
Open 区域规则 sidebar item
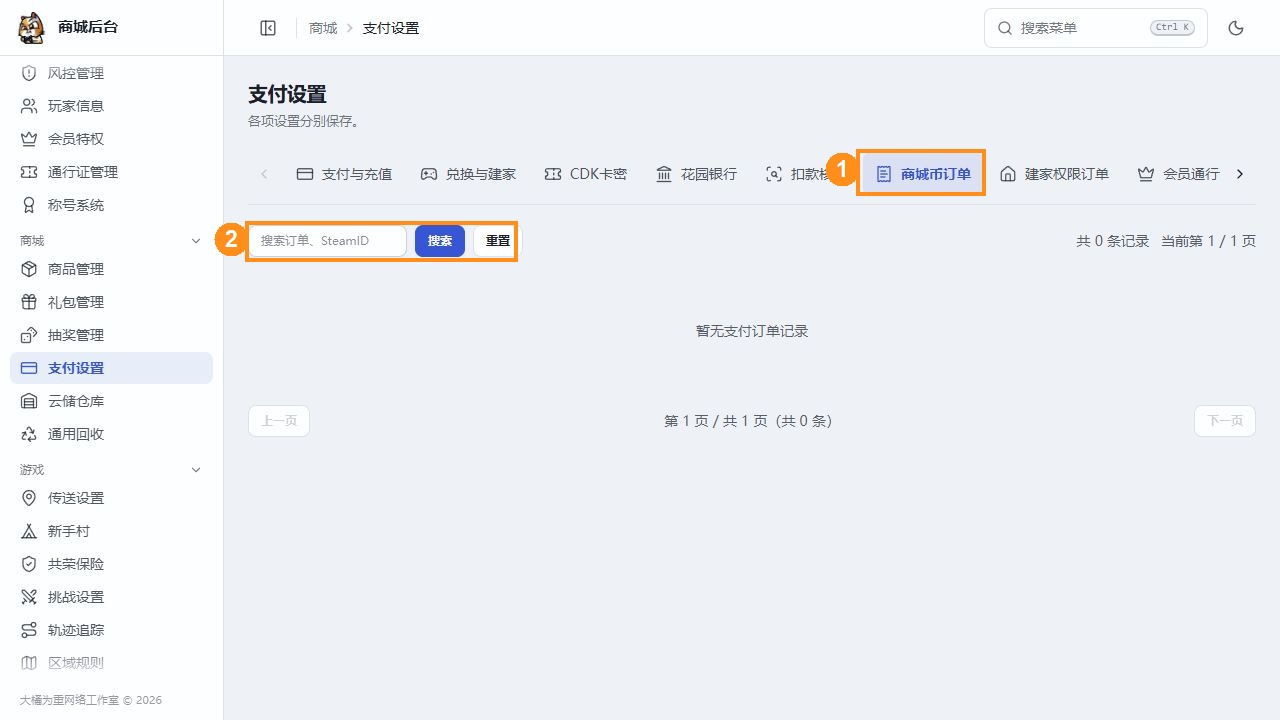[x=111, y=663]
